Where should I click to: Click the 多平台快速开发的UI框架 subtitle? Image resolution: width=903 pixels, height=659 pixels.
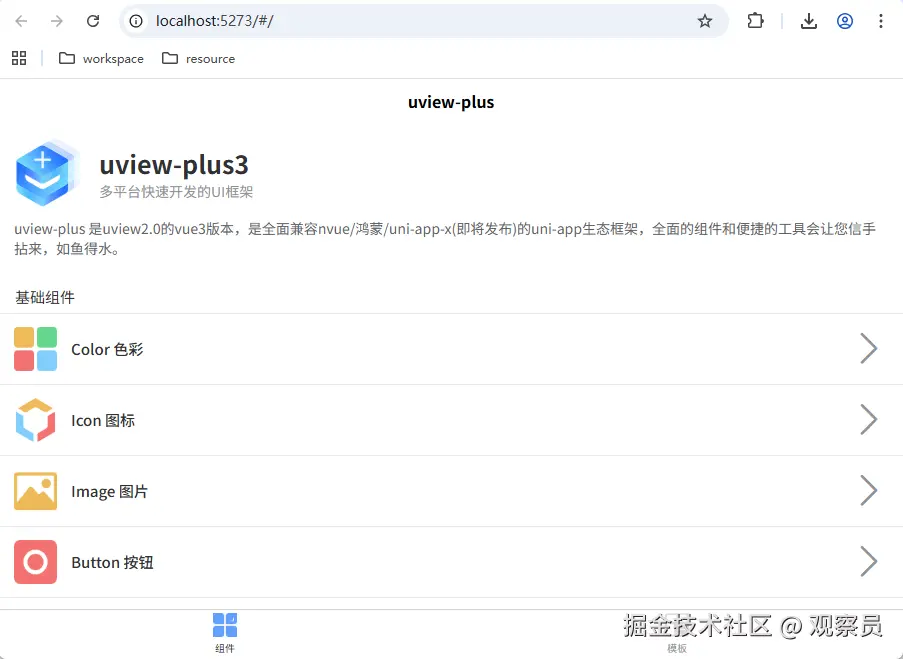(x=176, y=192)
